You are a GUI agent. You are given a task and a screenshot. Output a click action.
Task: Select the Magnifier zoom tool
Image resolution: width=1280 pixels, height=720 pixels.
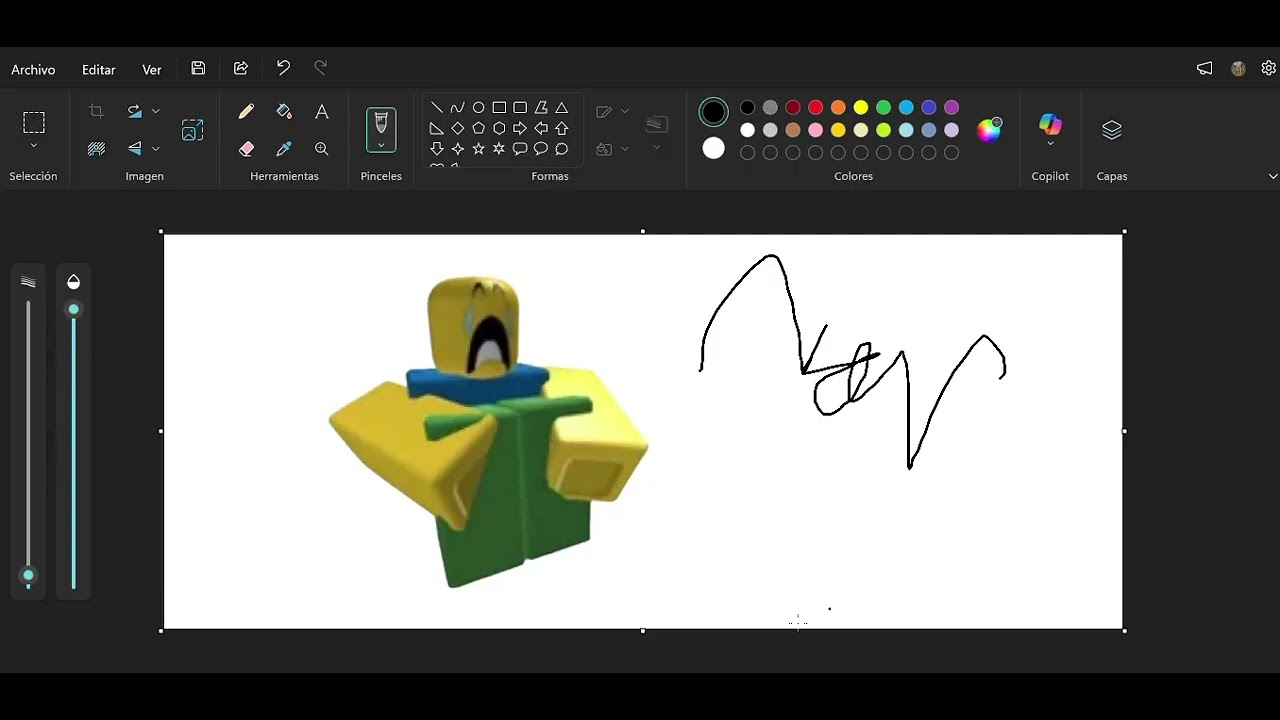point(321,148)
